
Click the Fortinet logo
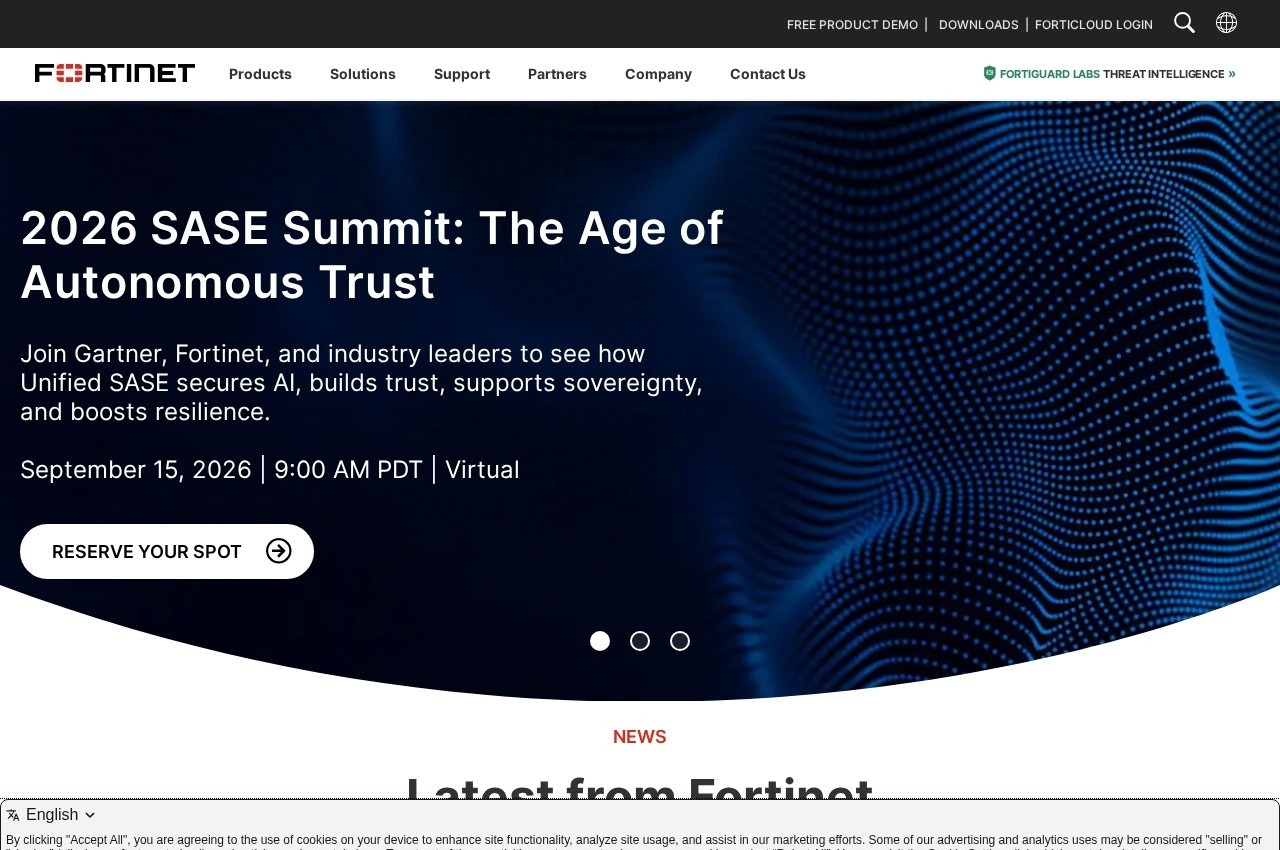115,73
